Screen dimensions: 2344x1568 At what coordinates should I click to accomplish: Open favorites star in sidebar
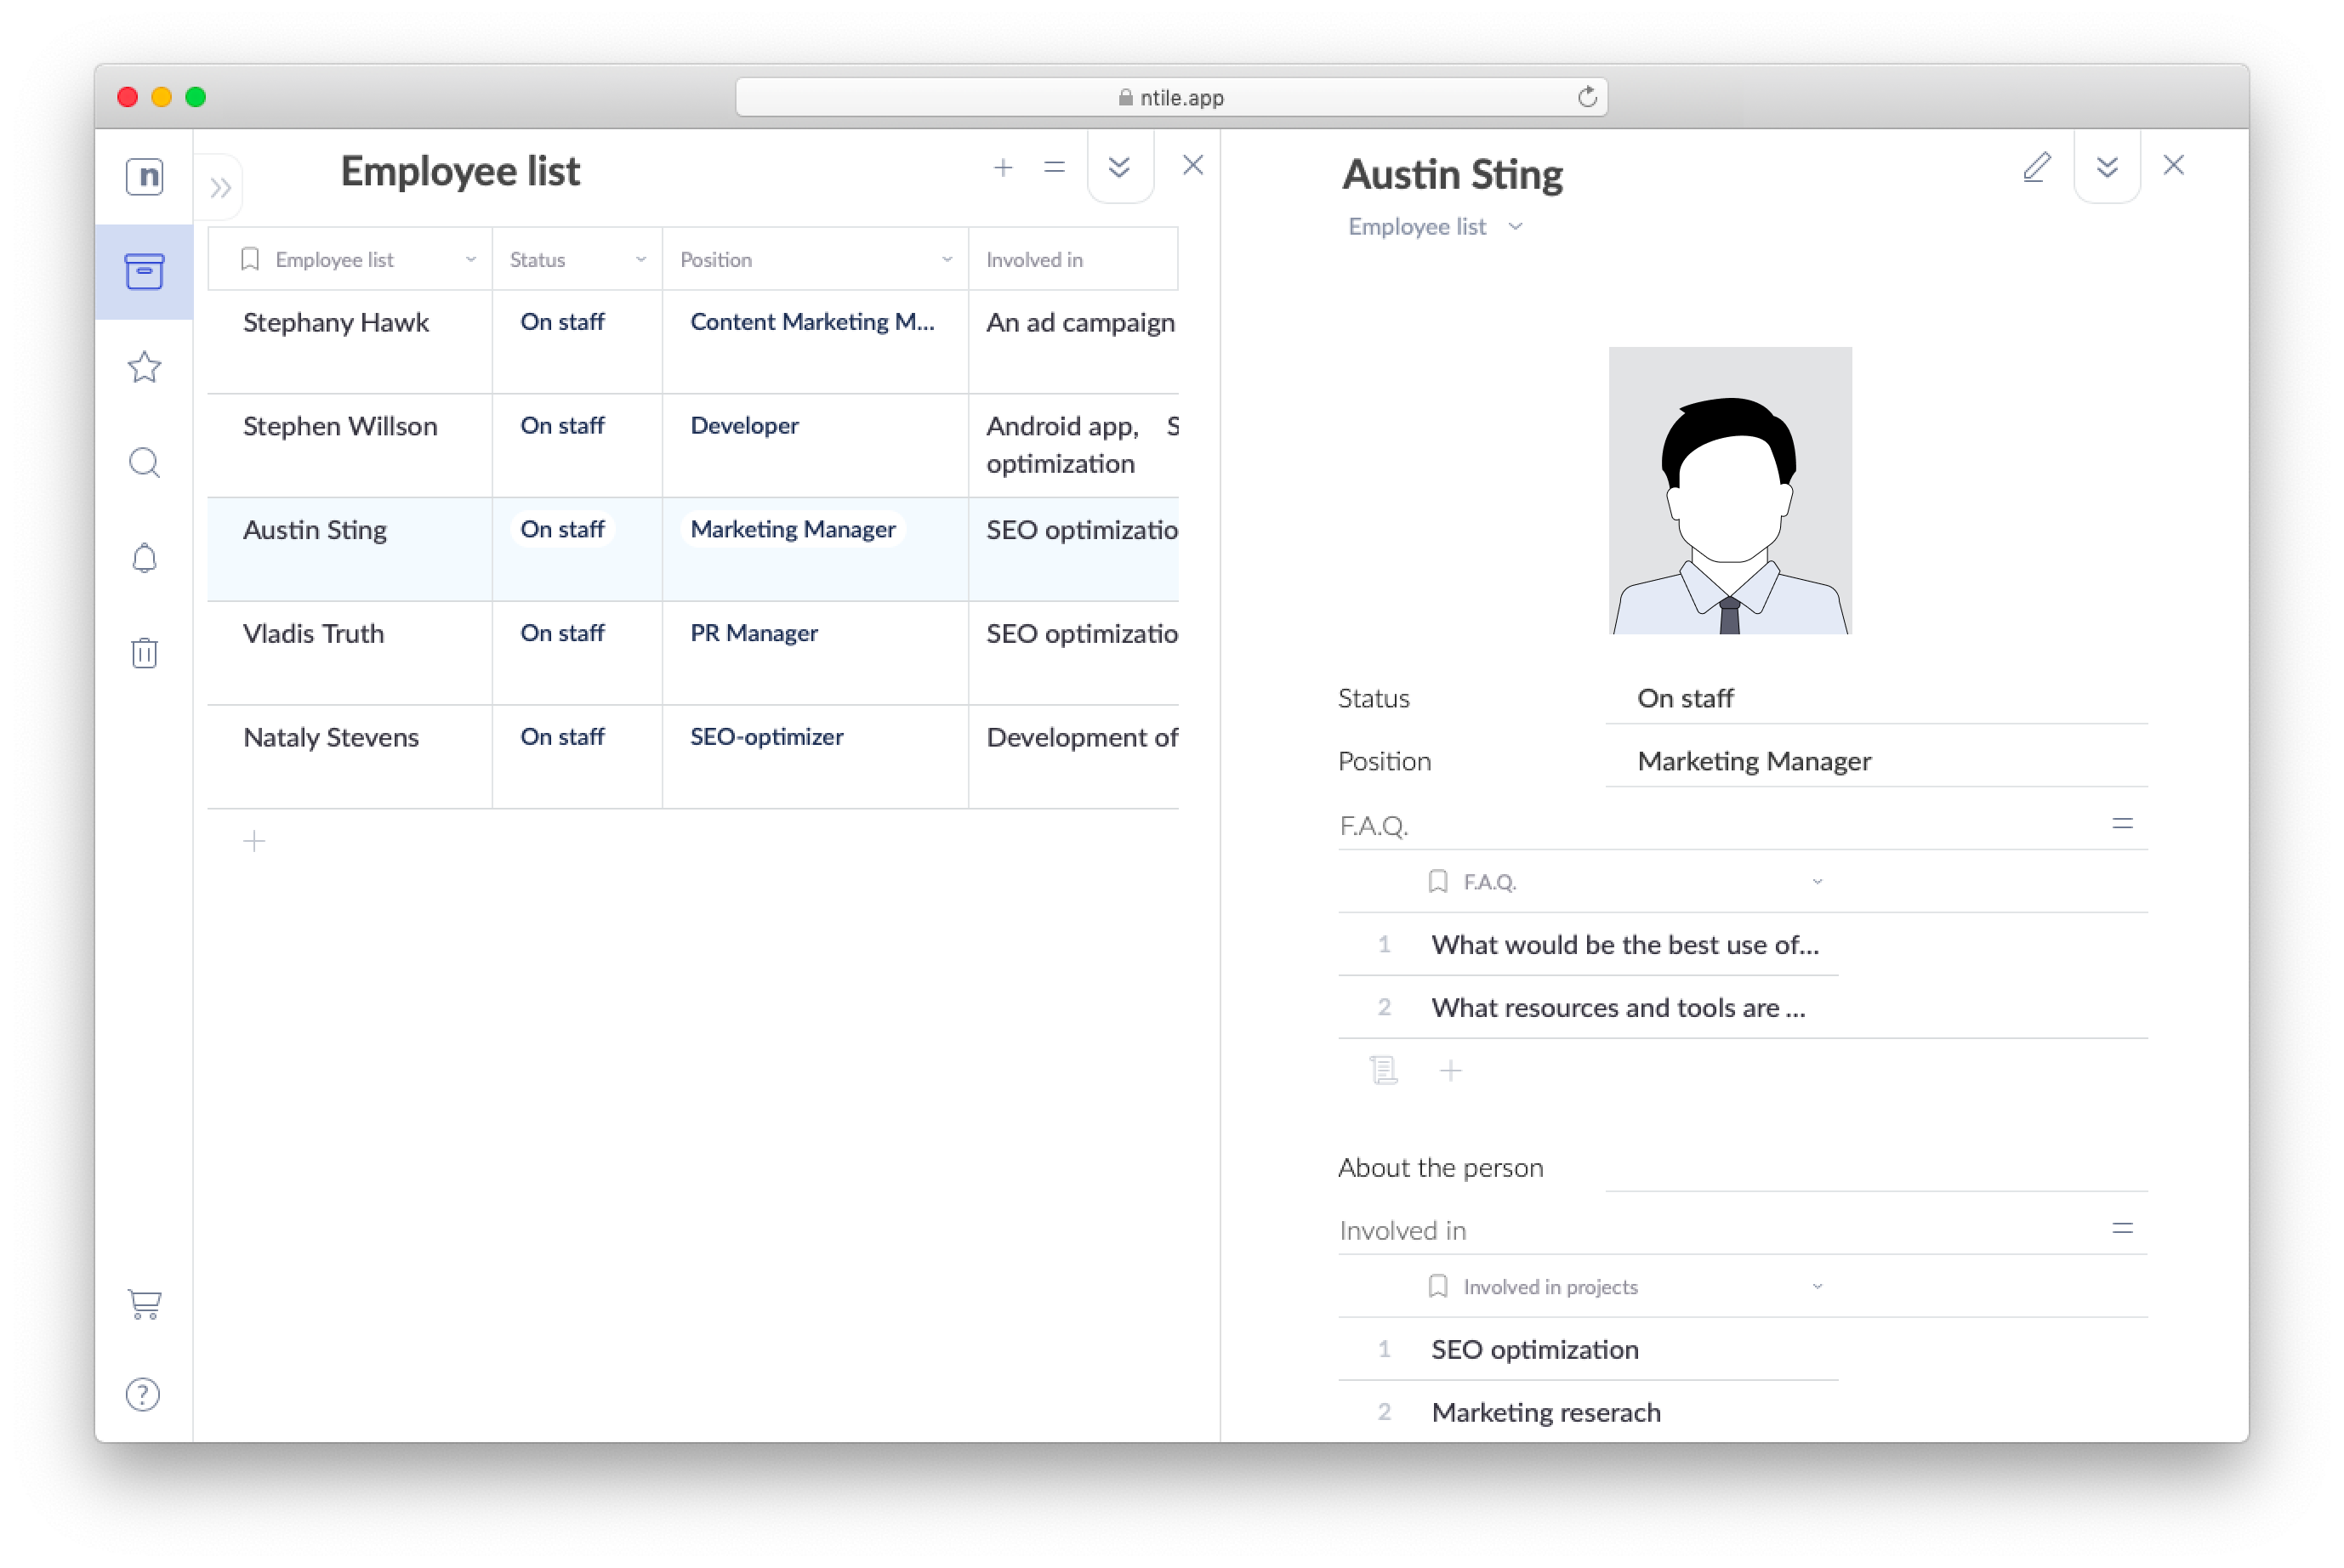pos(144,367)
